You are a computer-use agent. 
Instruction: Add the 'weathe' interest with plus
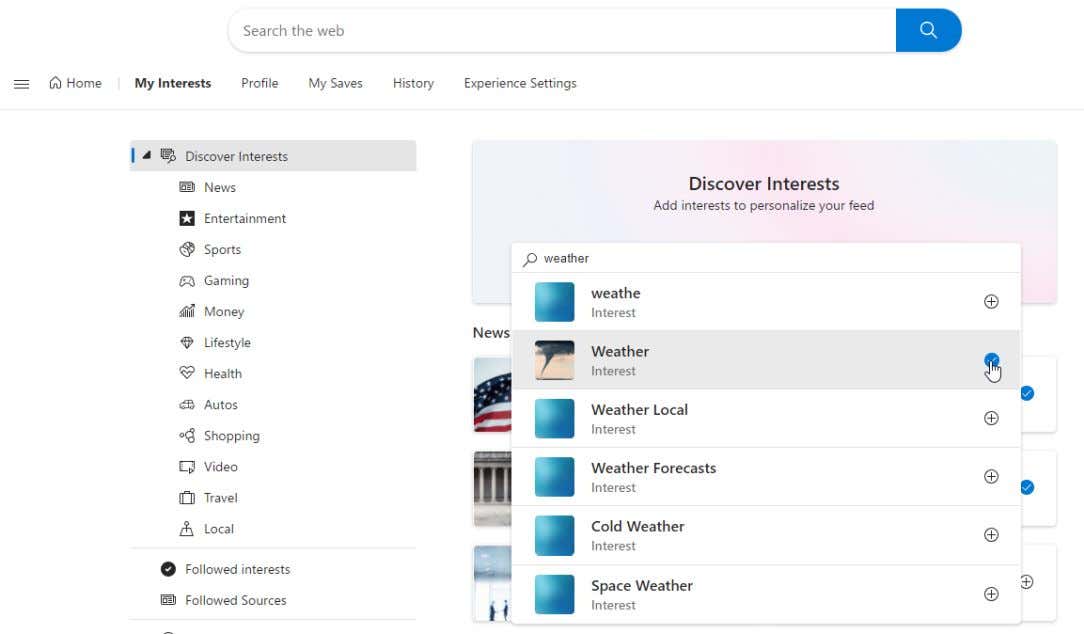coord(991,301)
